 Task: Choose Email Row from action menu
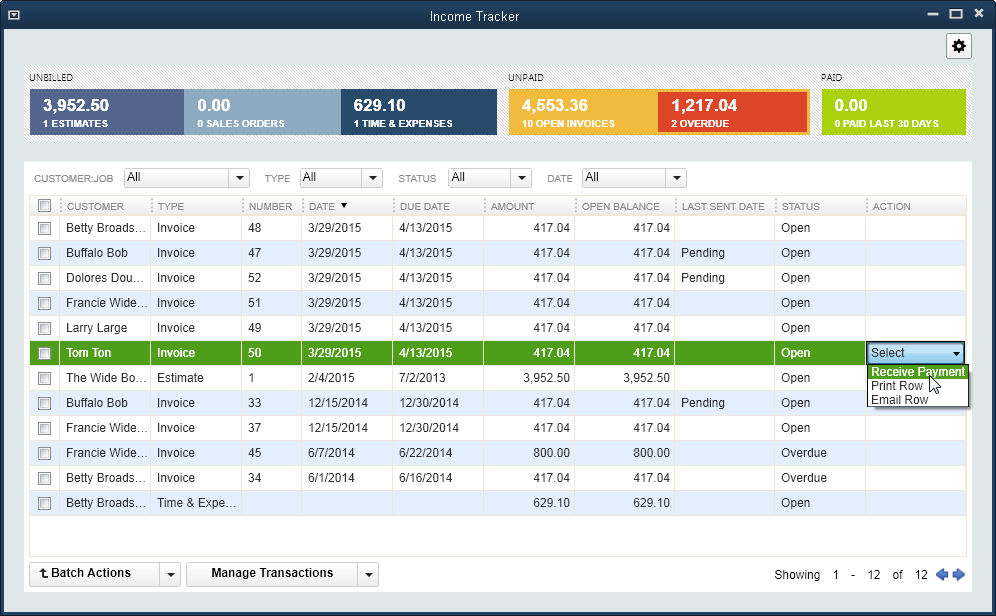point(900,400)
